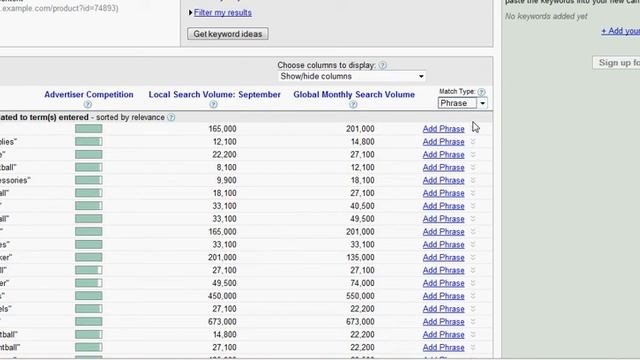This screenshot has width=640, height=360.
Task: Add Phrase for the 33,100 / 33,100 row
Action: (x=444, y=244)
